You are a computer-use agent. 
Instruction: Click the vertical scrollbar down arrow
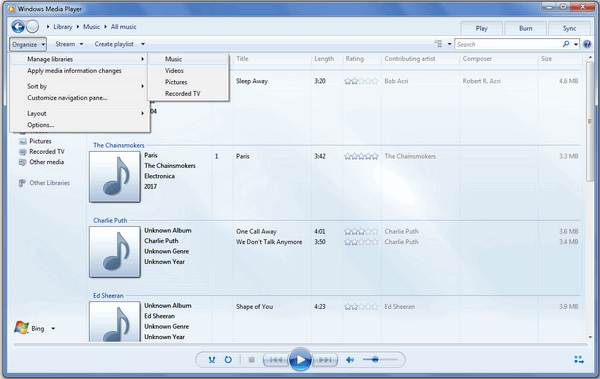590,337
